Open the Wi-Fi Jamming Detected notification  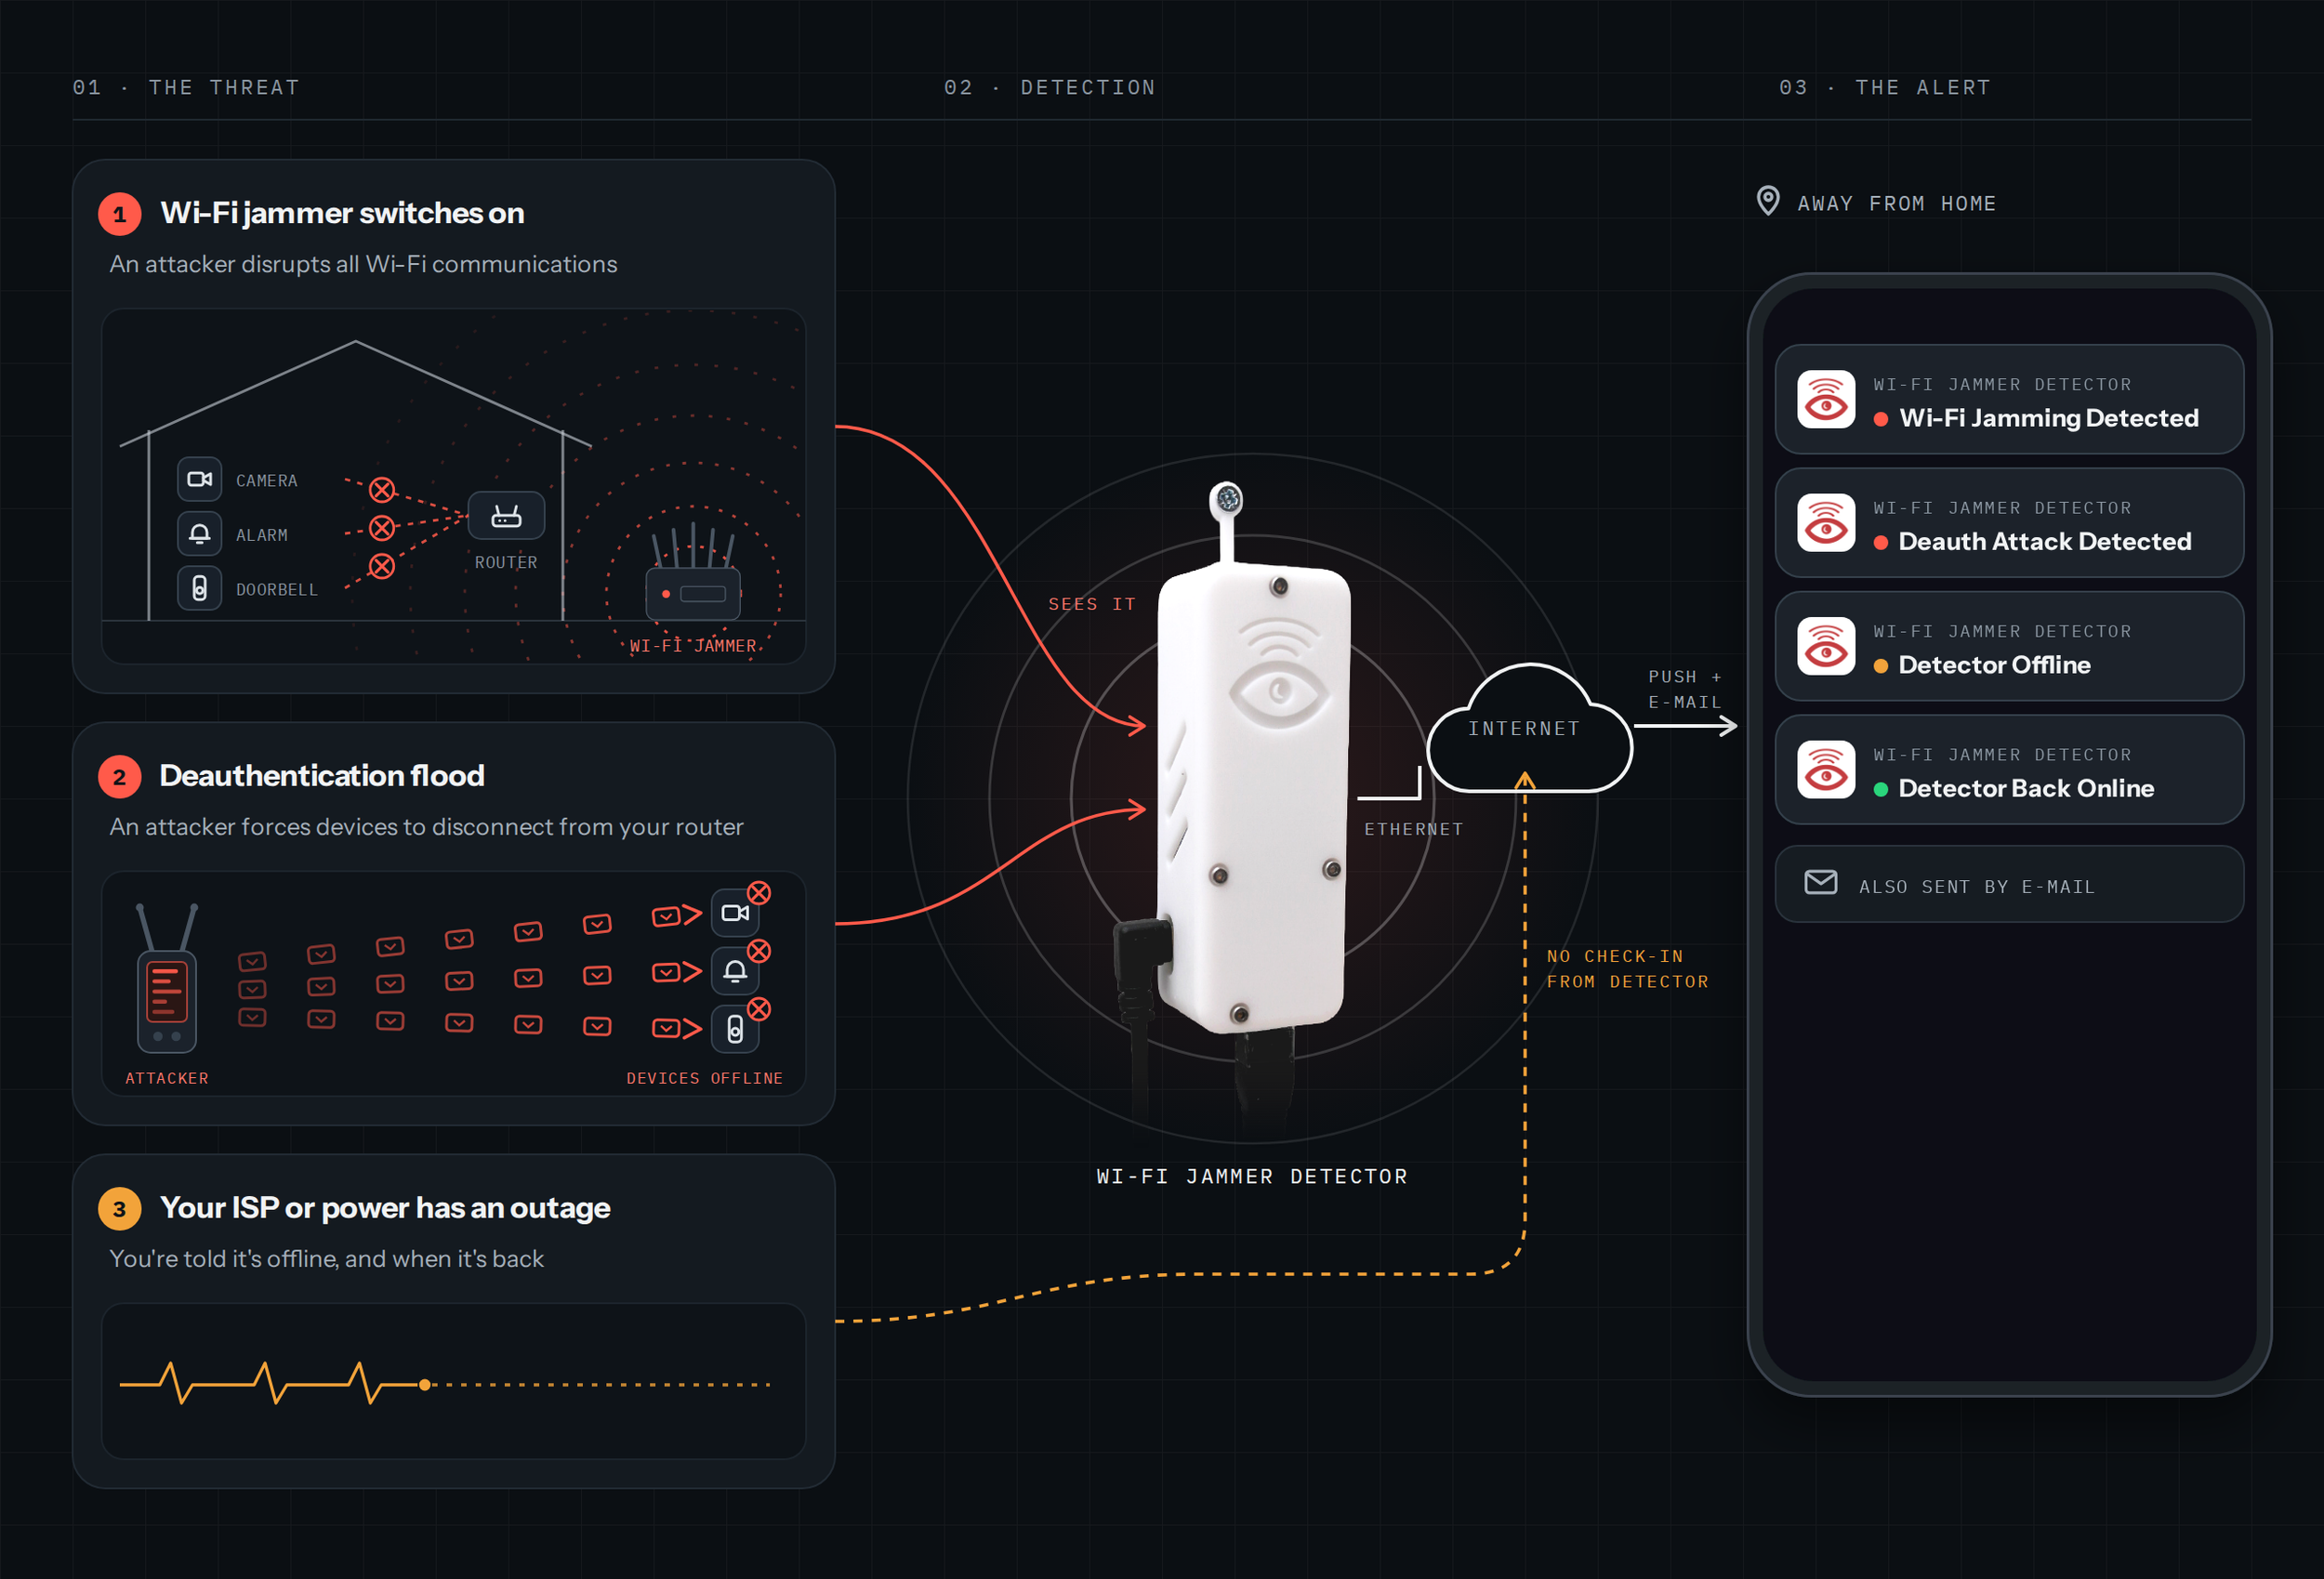(2009, 399)
